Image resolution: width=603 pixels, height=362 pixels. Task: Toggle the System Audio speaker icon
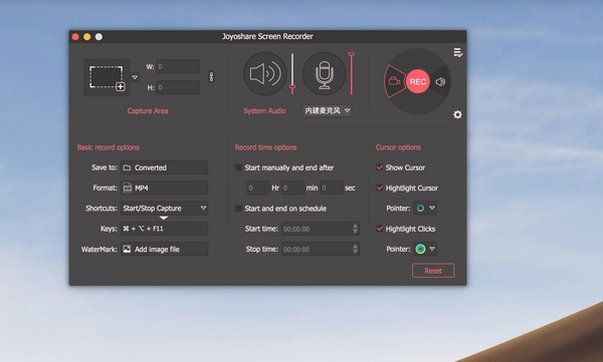pos(265,73)
